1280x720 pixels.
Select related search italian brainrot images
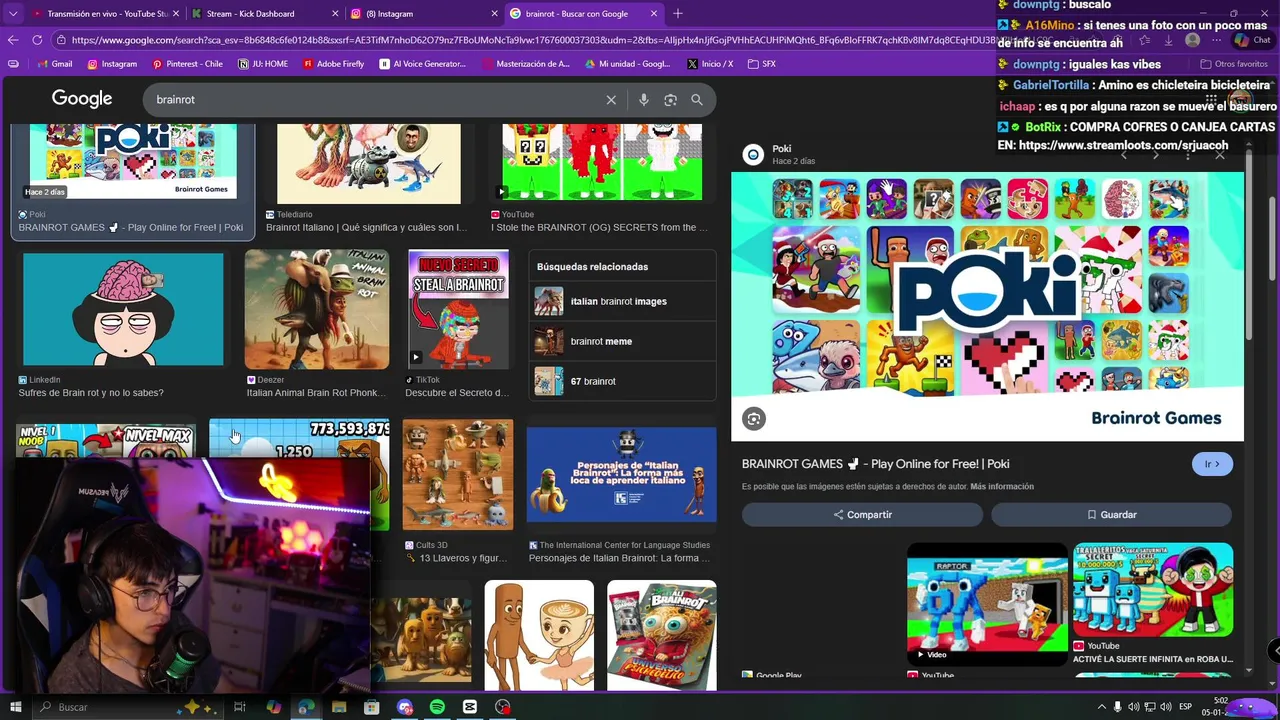622,301
